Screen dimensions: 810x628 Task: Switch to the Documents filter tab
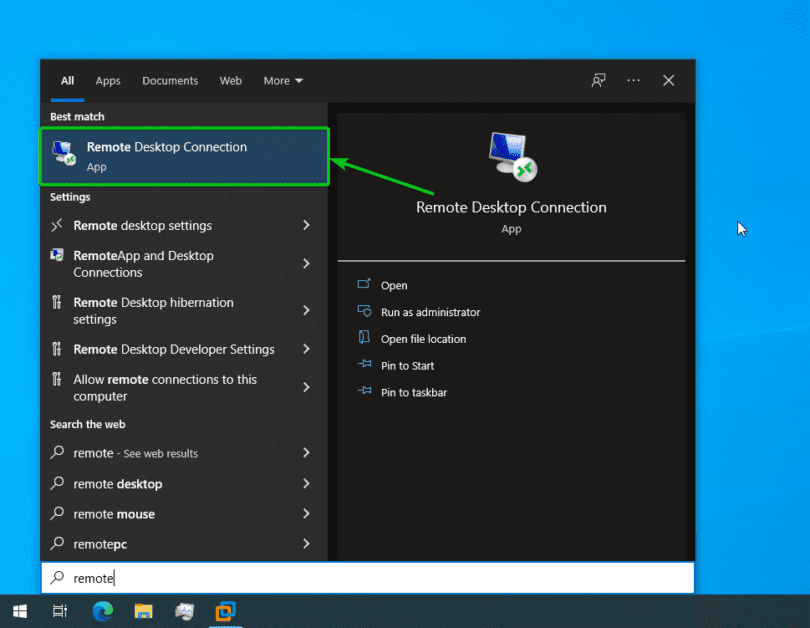[170, 81]
